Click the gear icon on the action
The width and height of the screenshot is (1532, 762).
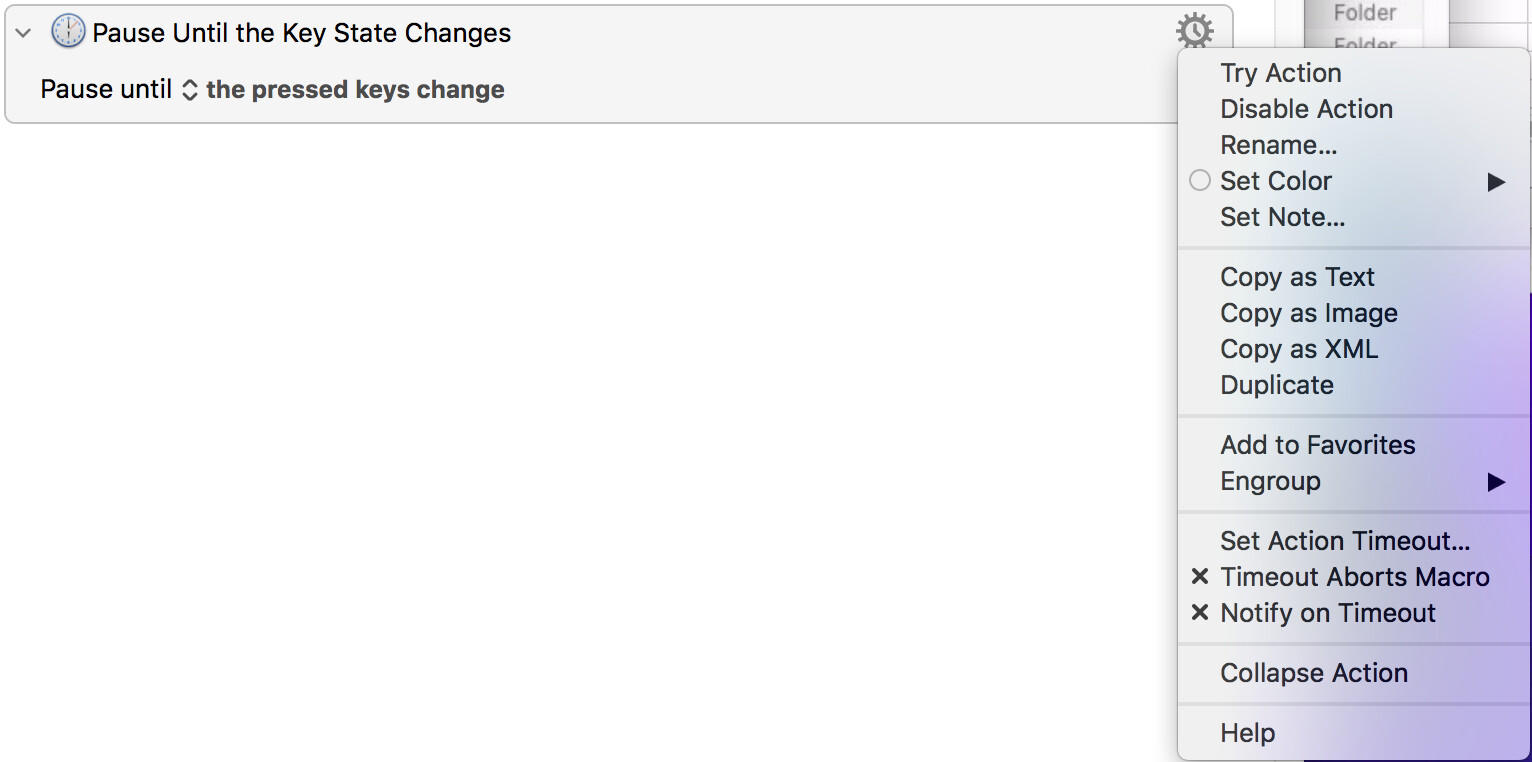click(x=1195, y=32)
